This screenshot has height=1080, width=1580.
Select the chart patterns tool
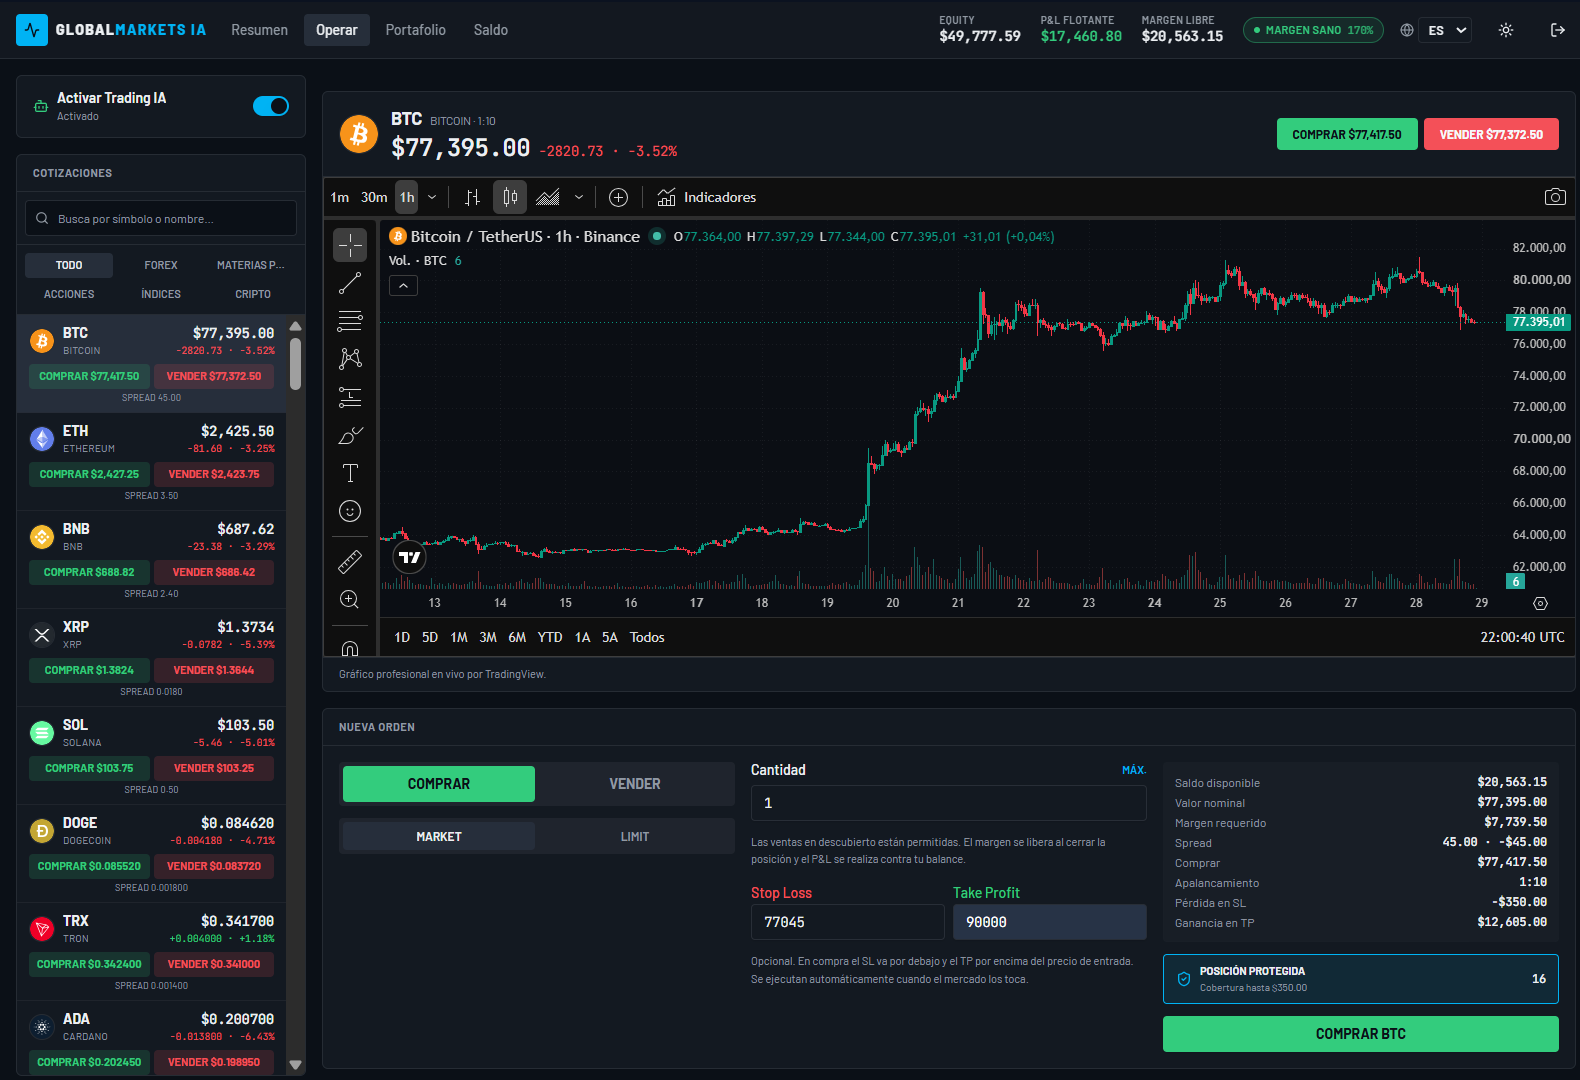pos(350,358)
